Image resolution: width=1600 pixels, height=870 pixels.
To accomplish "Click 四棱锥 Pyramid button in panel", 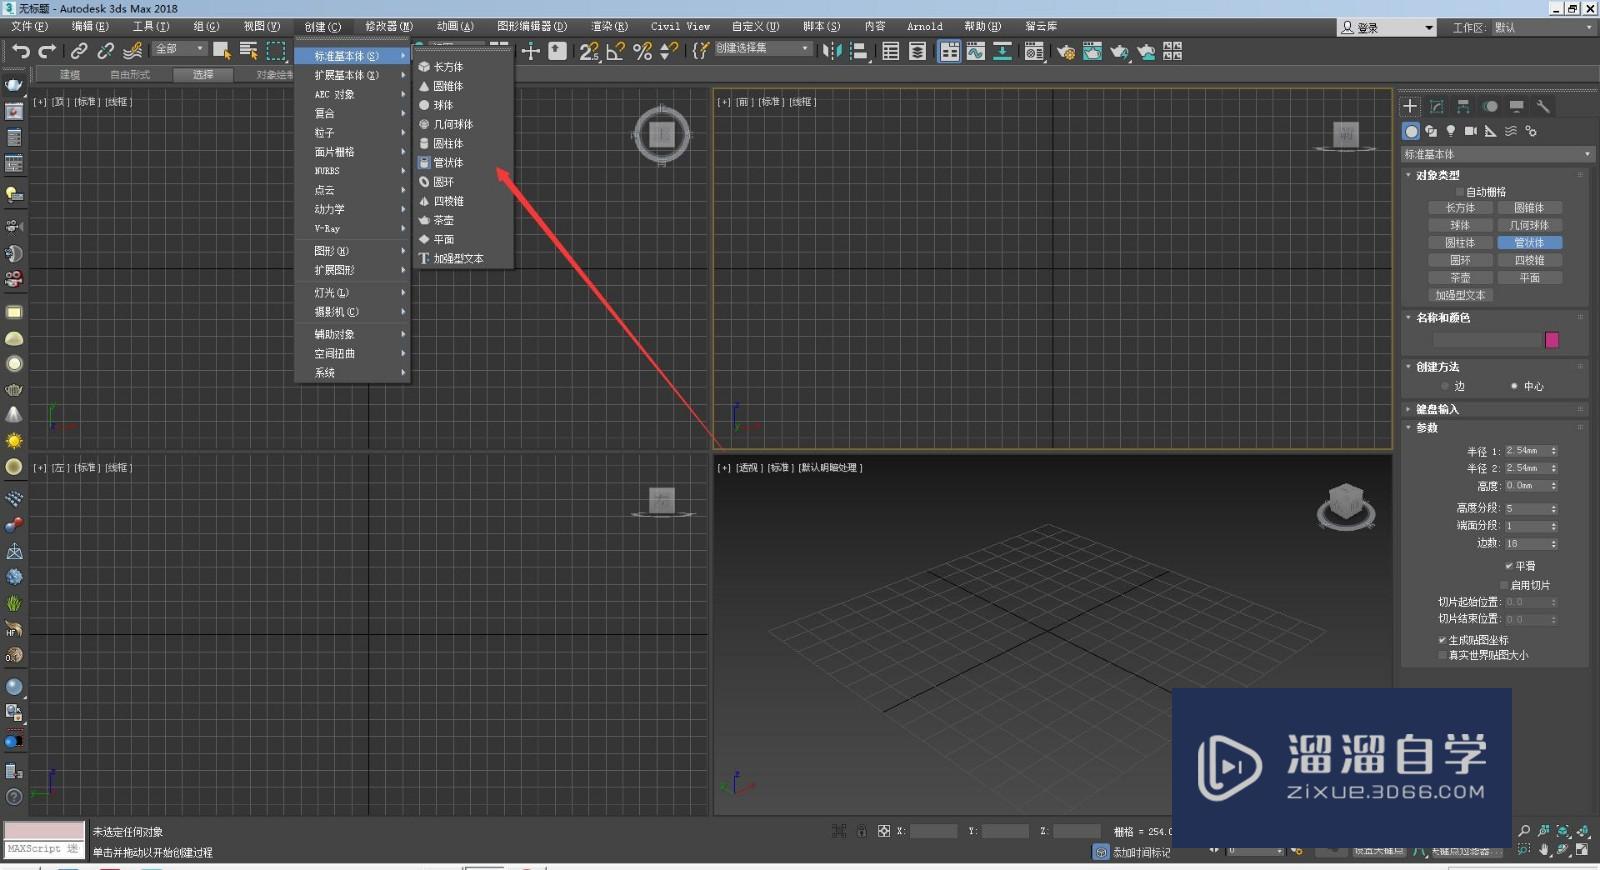I will (x=1529, y=260).
